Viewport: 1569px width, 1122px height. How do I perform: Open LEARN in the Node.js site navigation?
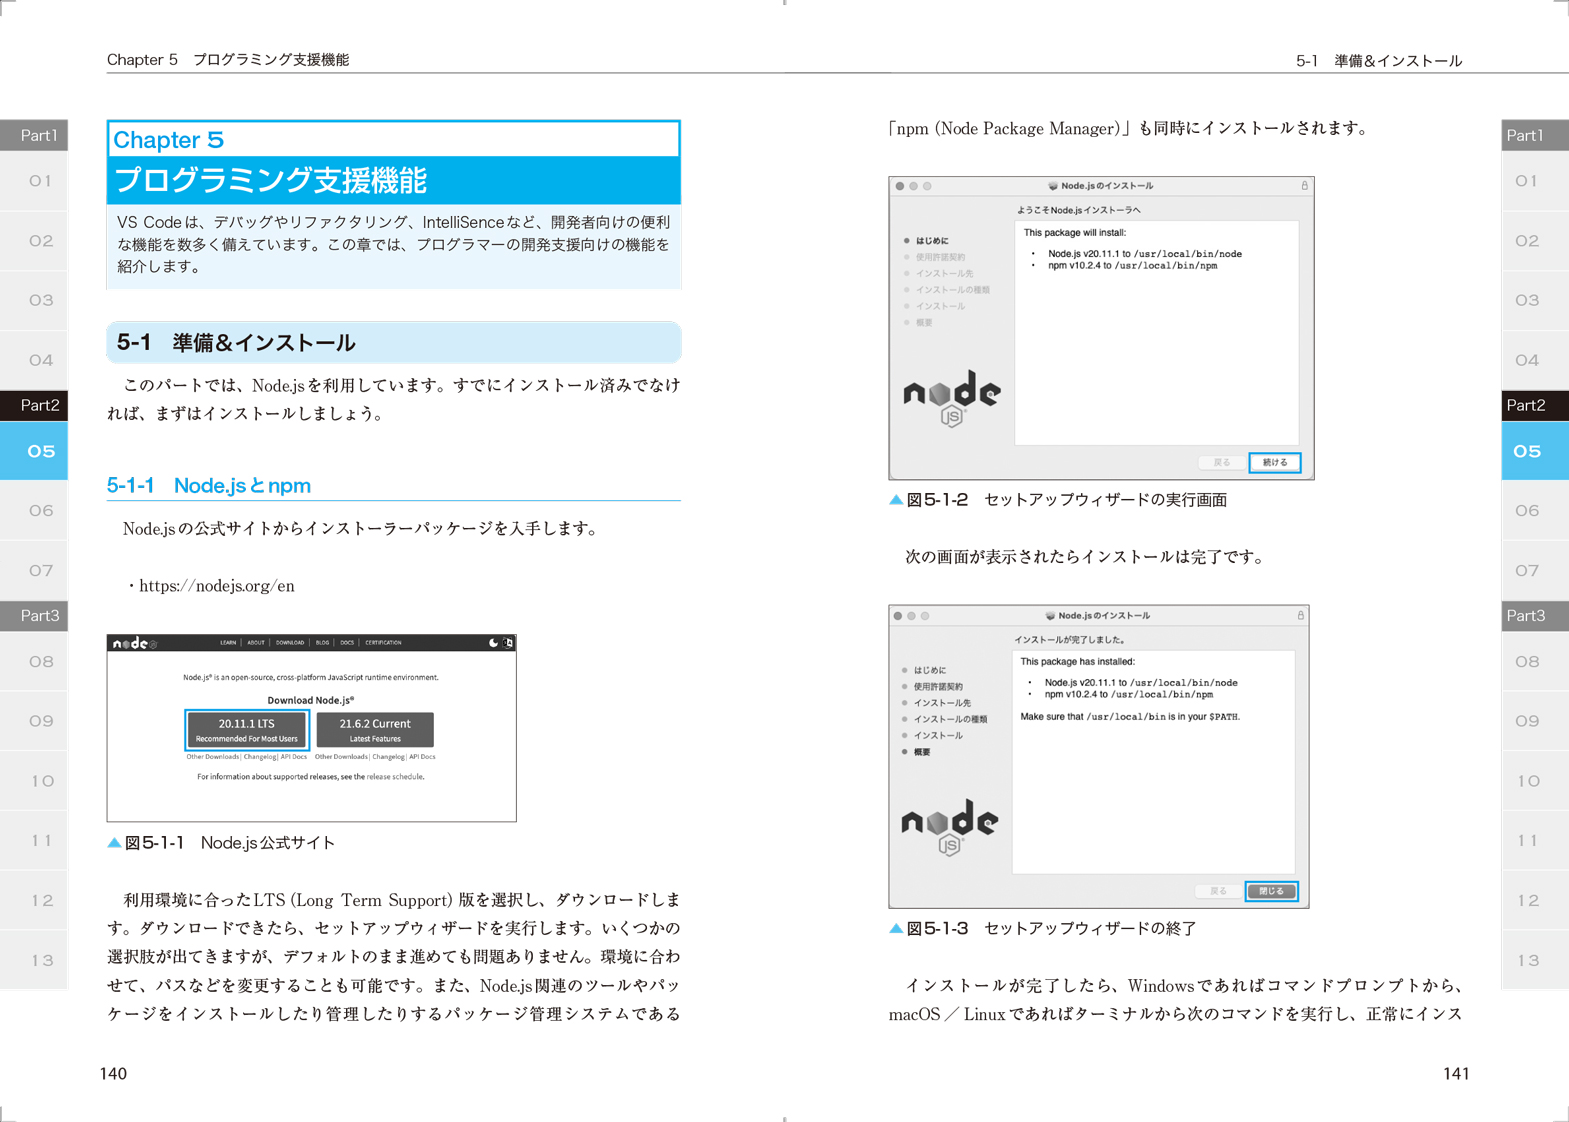[228, 643]
